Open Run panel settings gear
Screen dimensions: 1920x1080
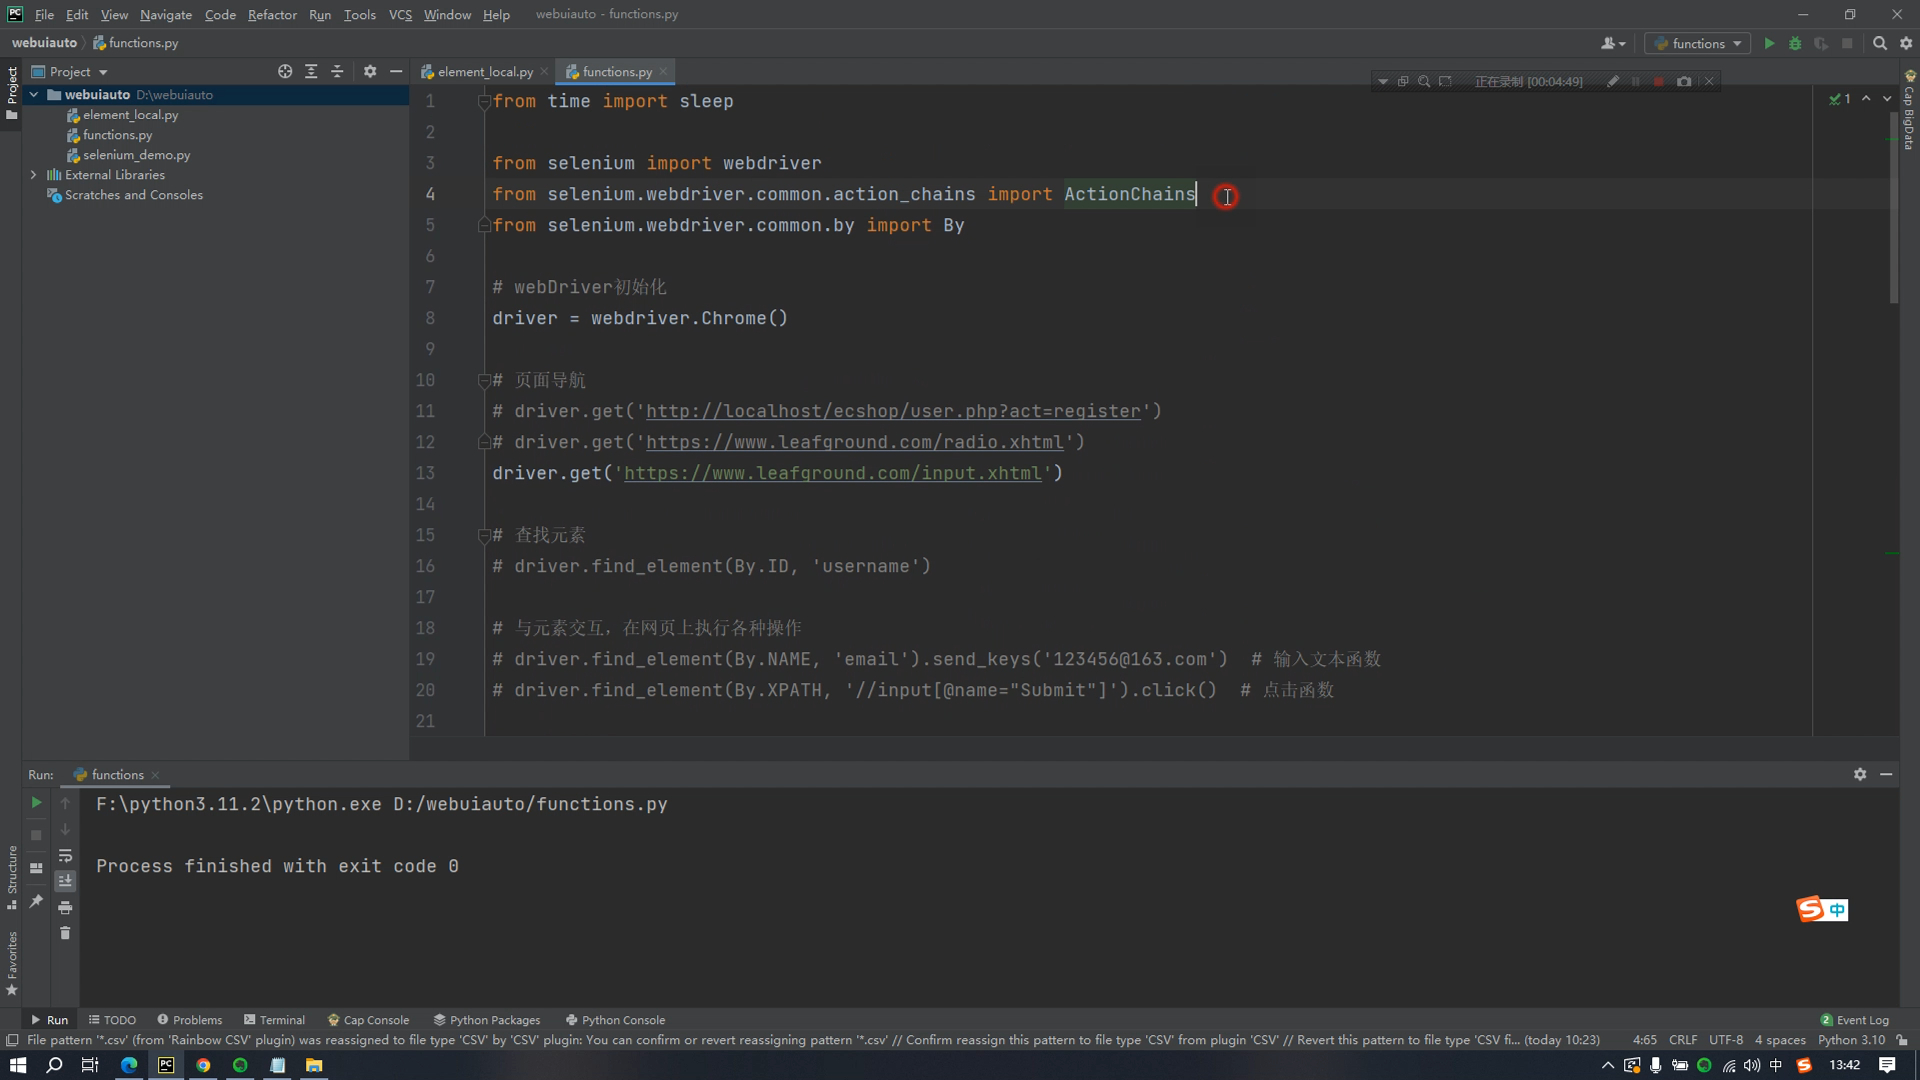click(1860, 774)
